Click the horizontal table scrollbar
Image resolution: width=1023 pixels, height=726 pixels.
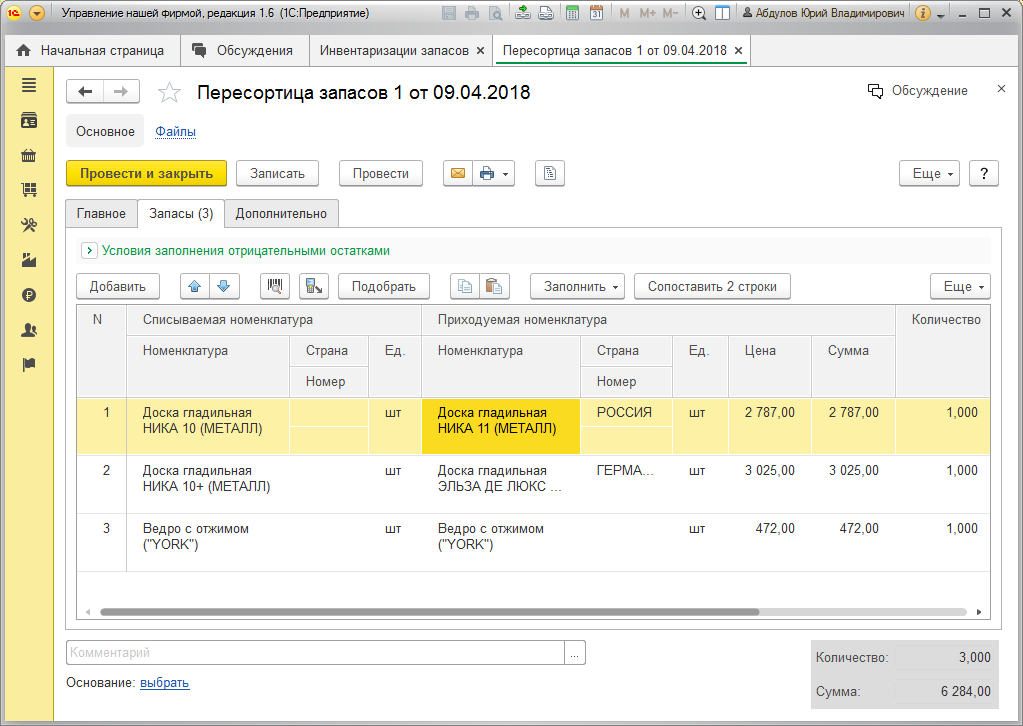[x=430, y=612]
